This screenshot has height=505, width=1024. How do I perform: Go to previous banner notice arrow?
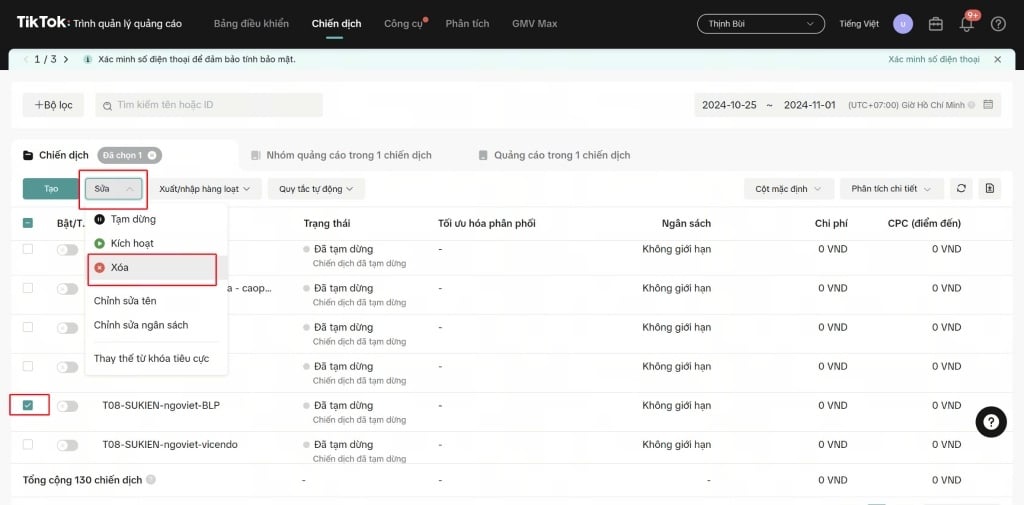(x=26, y=59)
